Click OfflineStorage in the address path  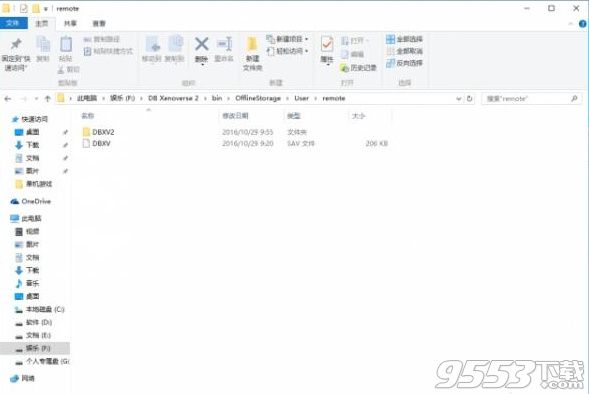point(258,98)
